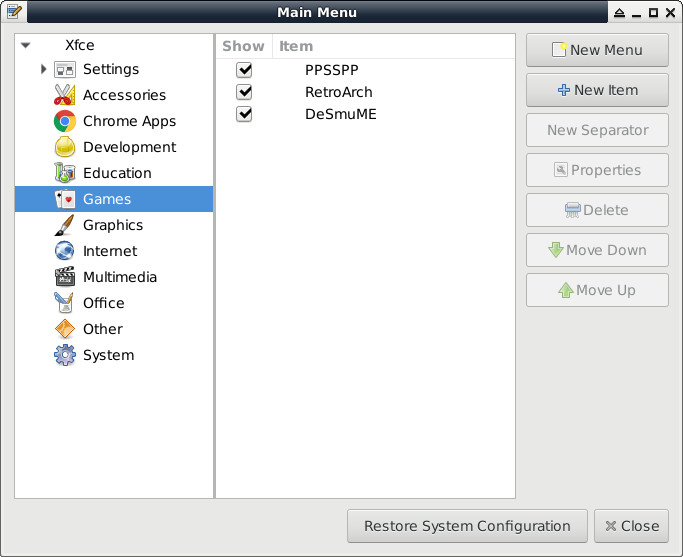Click Restore System Configuration

tap(467, 526)
